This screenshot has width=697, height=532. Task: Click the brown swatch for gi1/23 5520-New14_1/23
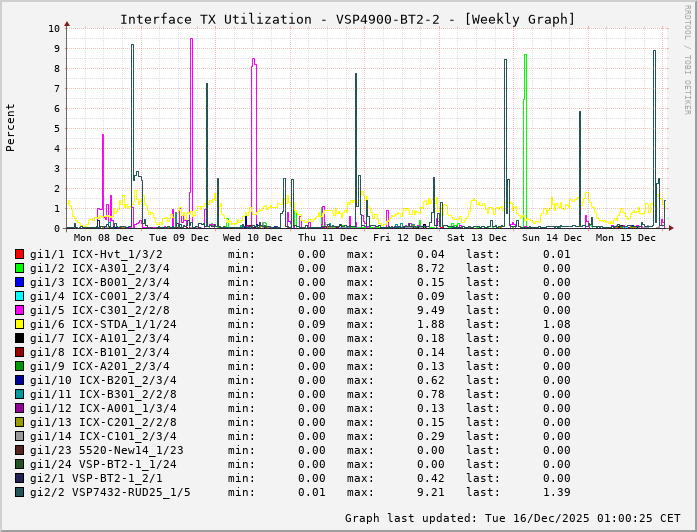(x=19, y=450)
